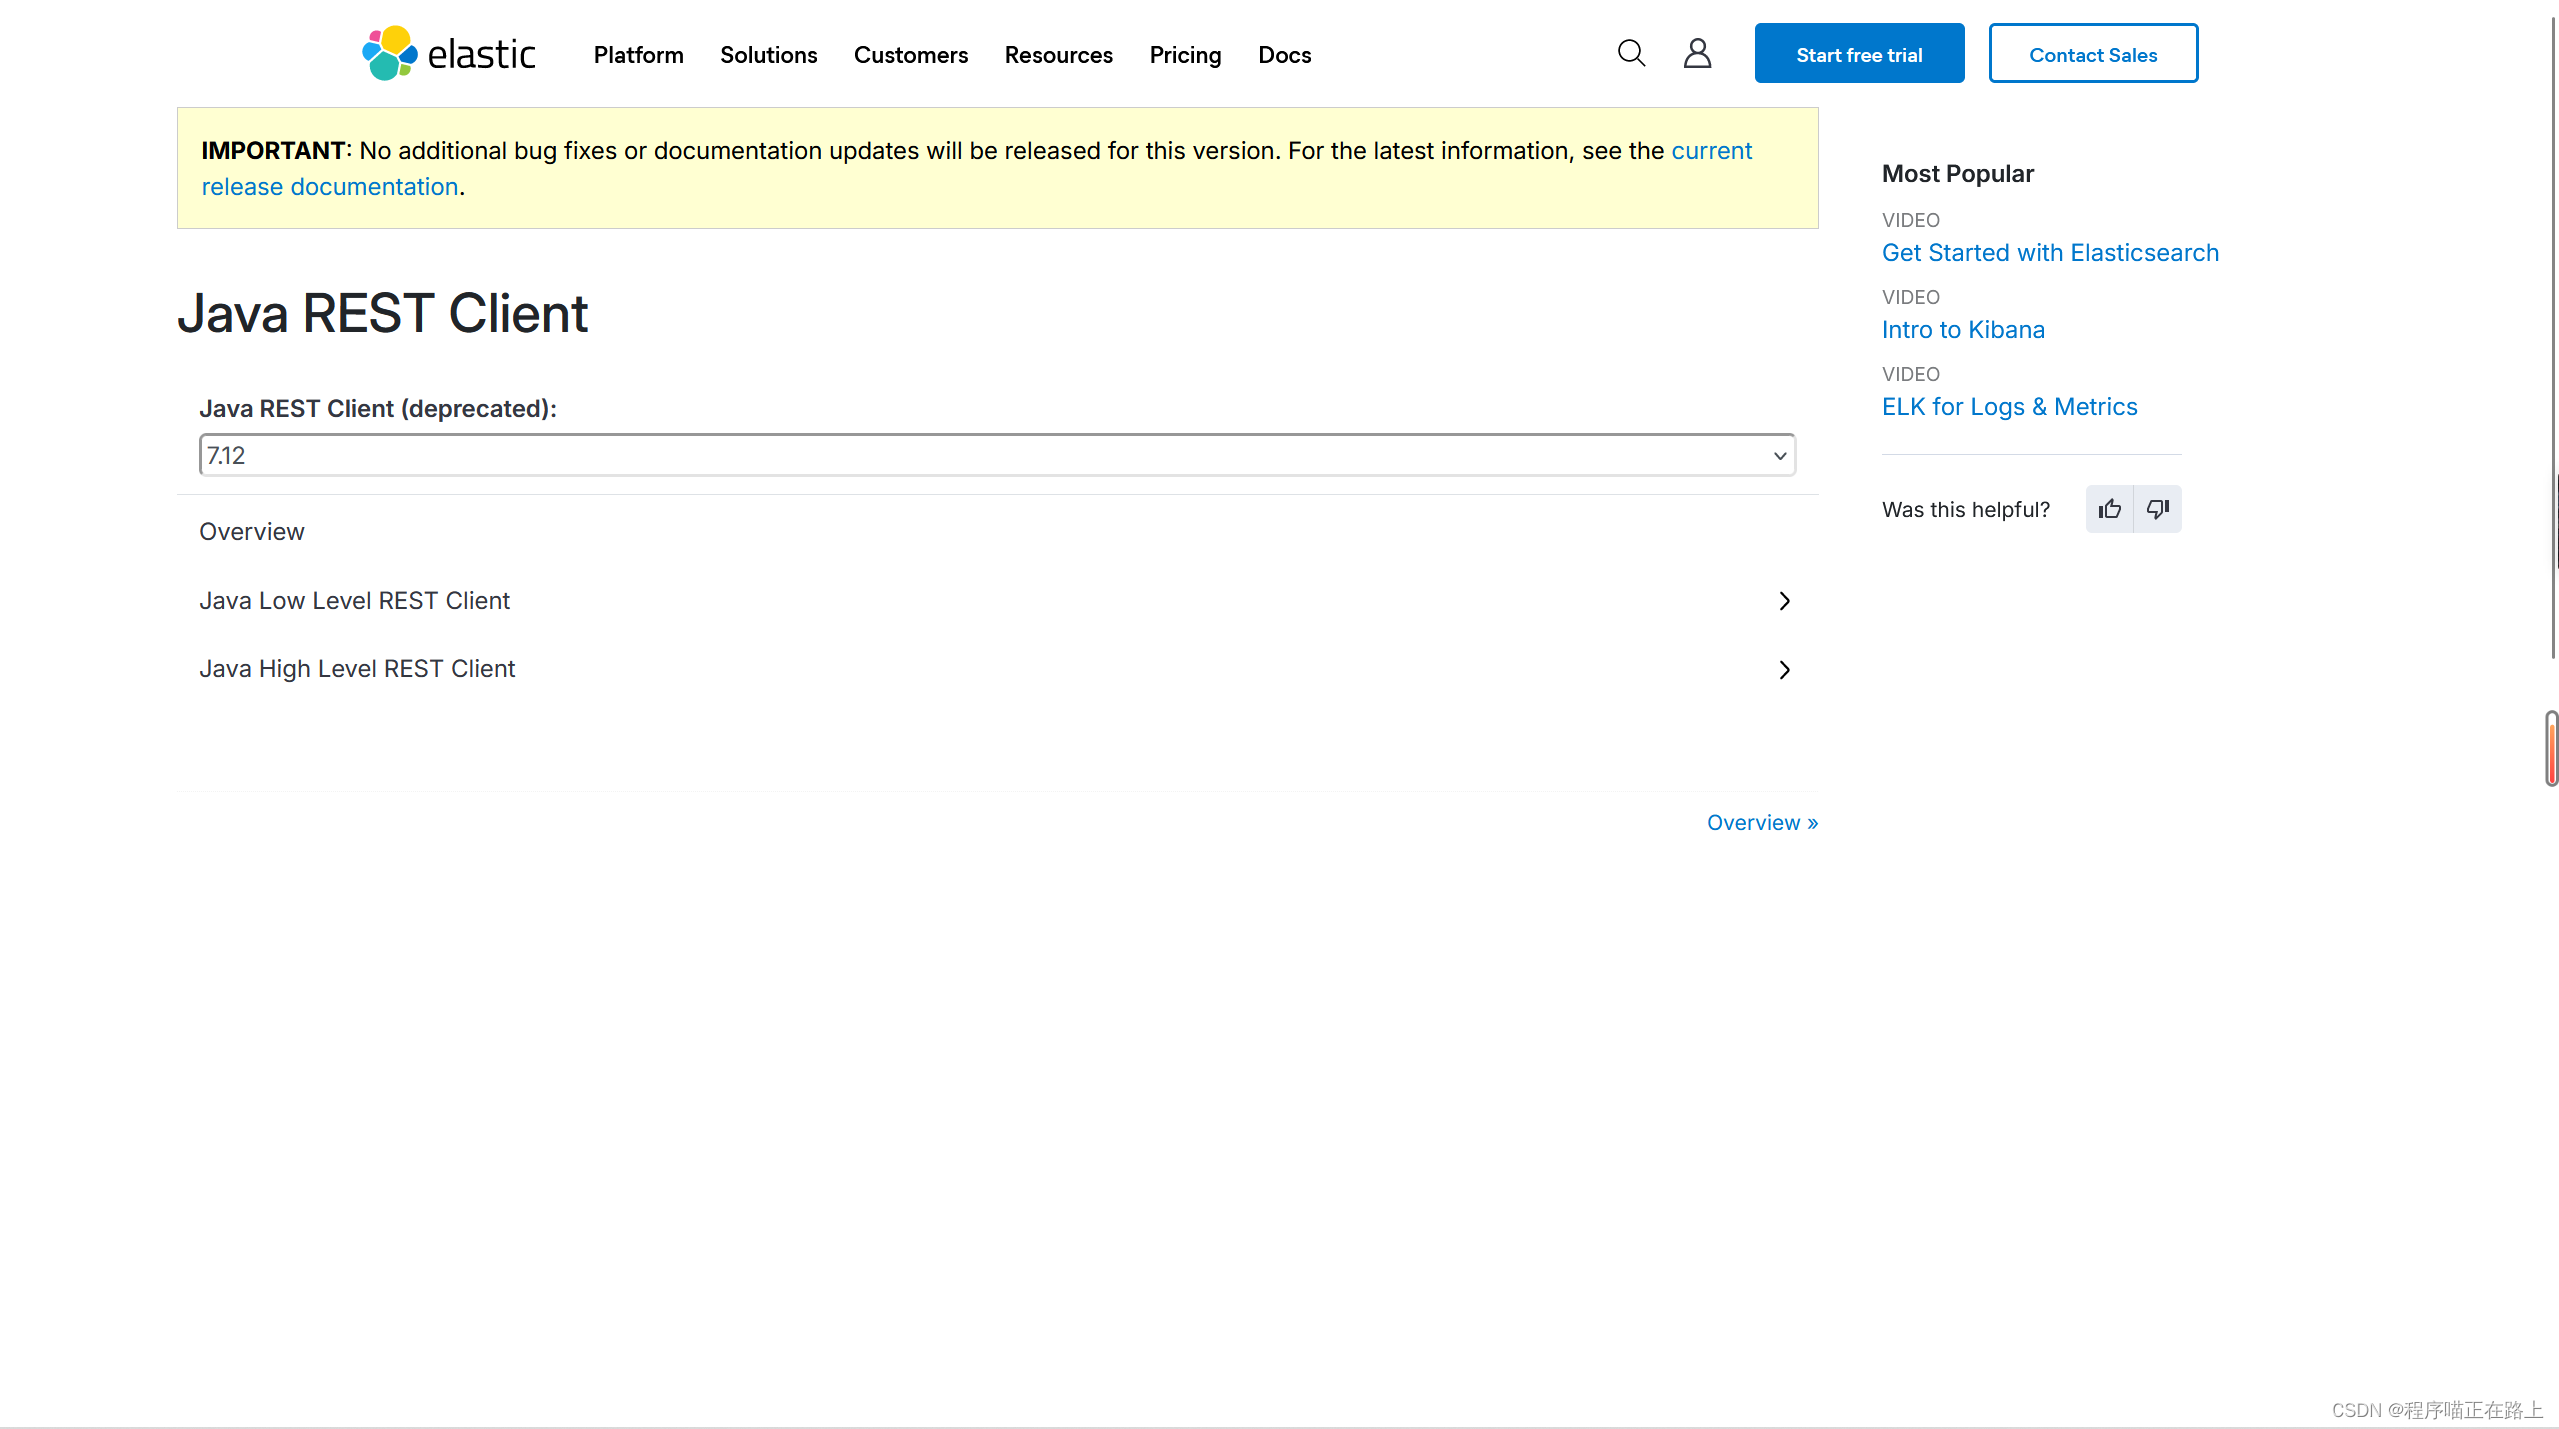Go to Docs in top navigation
The image size is (2559, 1429).
[x=1284, y=55]
